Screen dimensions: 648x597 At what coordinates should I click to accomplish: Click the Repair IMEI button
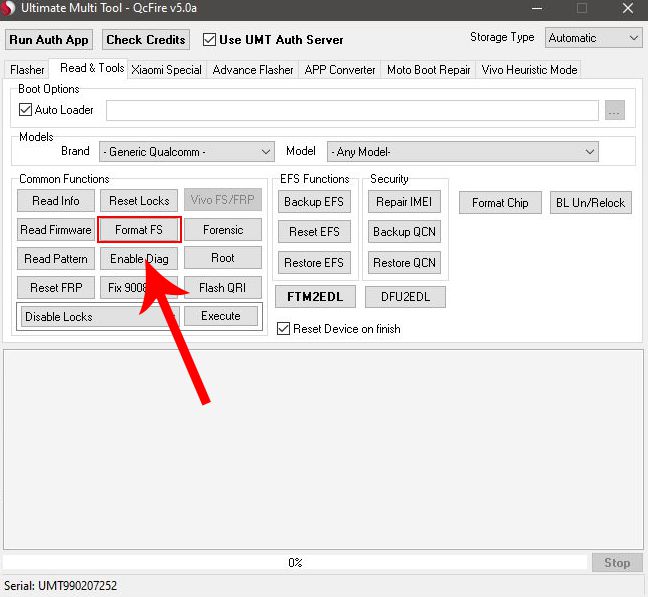point(404,202)
